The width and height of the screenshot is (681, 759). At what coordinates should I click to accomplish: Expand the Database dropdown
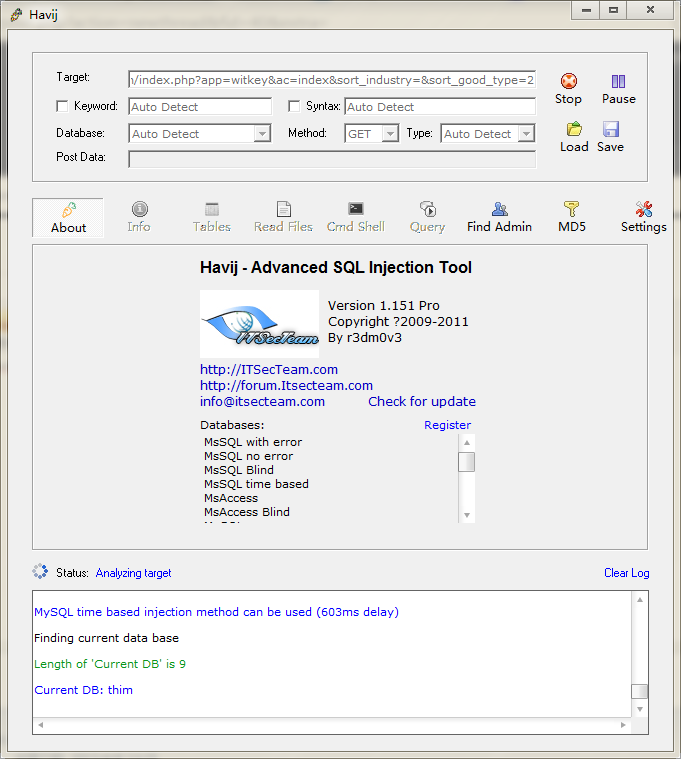pos(262,133)
